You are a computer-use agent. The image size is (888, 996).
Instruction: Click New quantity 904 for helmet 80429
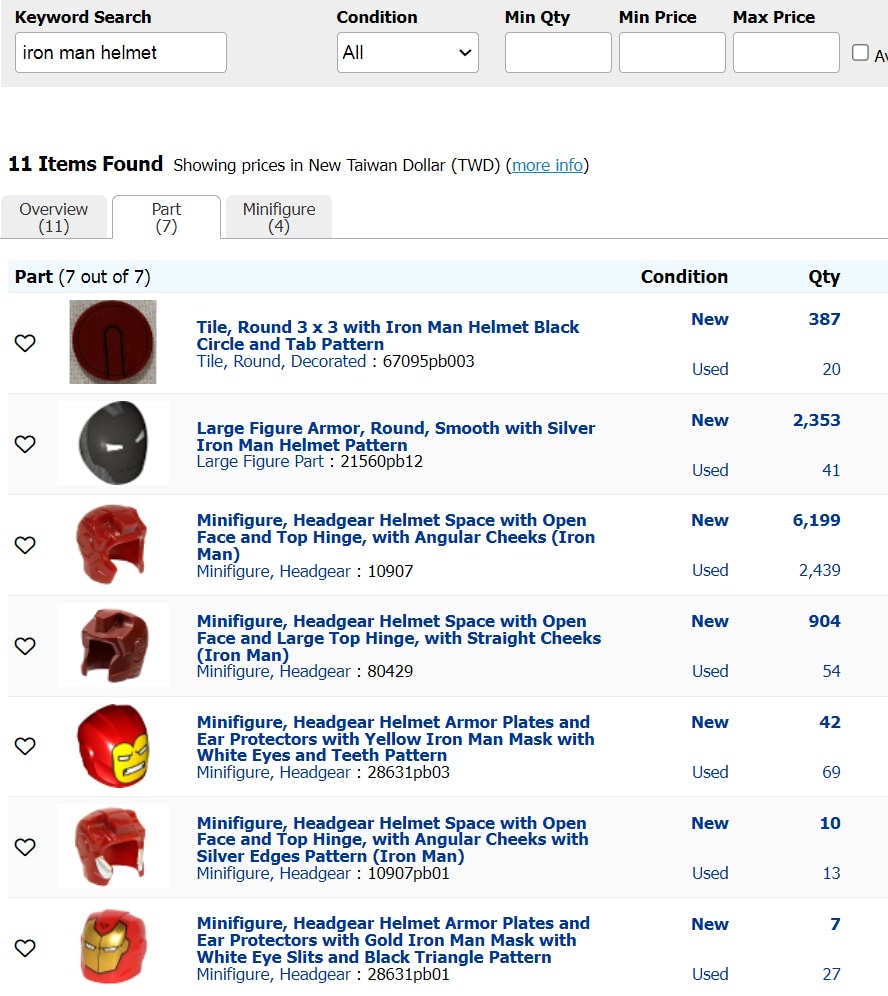point(824,621)
